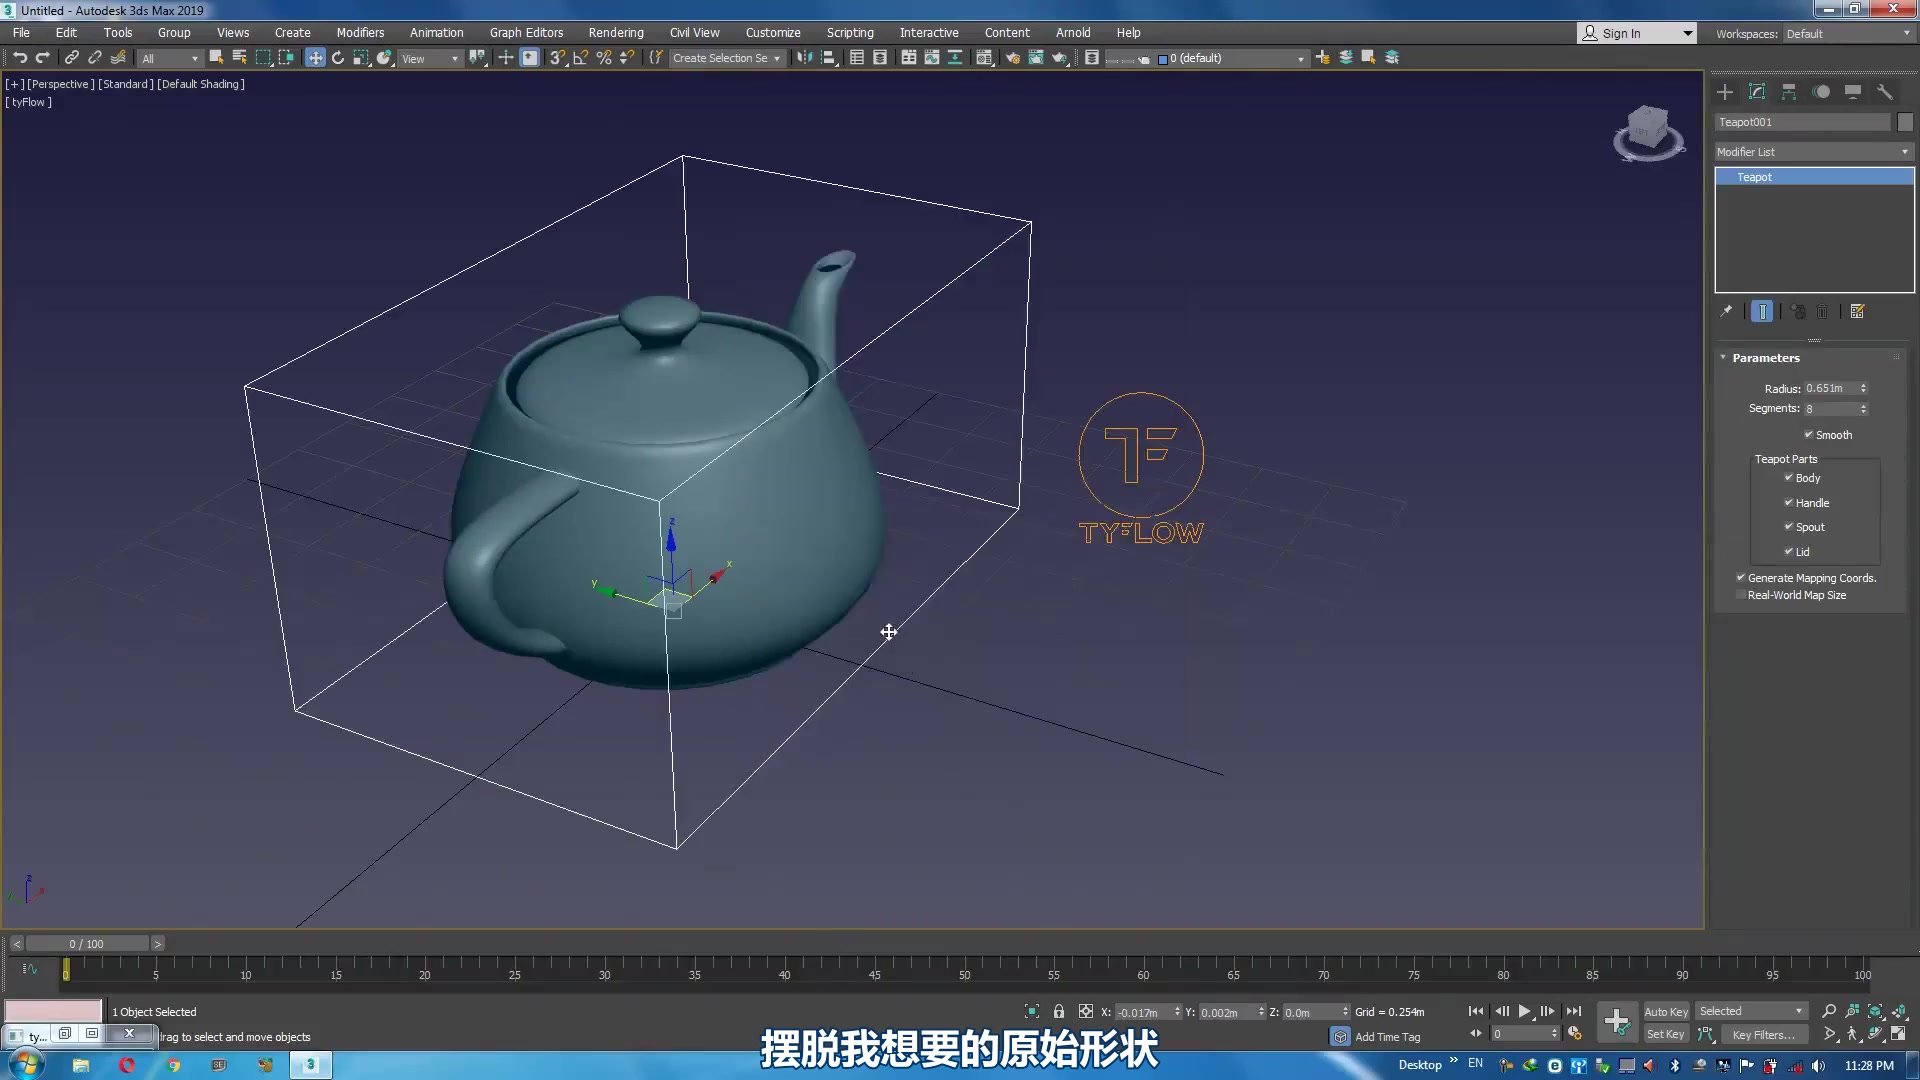Click the Set Key button

1665,1034
